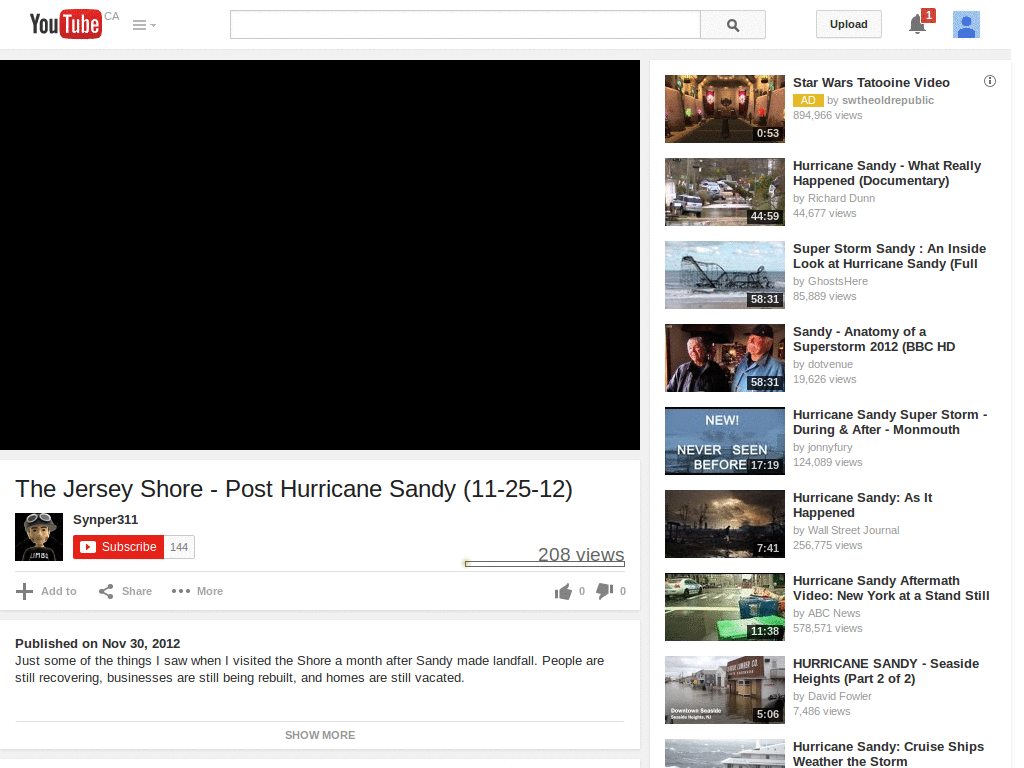Open Sandy - Anatomy of a Superstorm title
This screenshot has width=1024, height=768.
tap(874, 339)
